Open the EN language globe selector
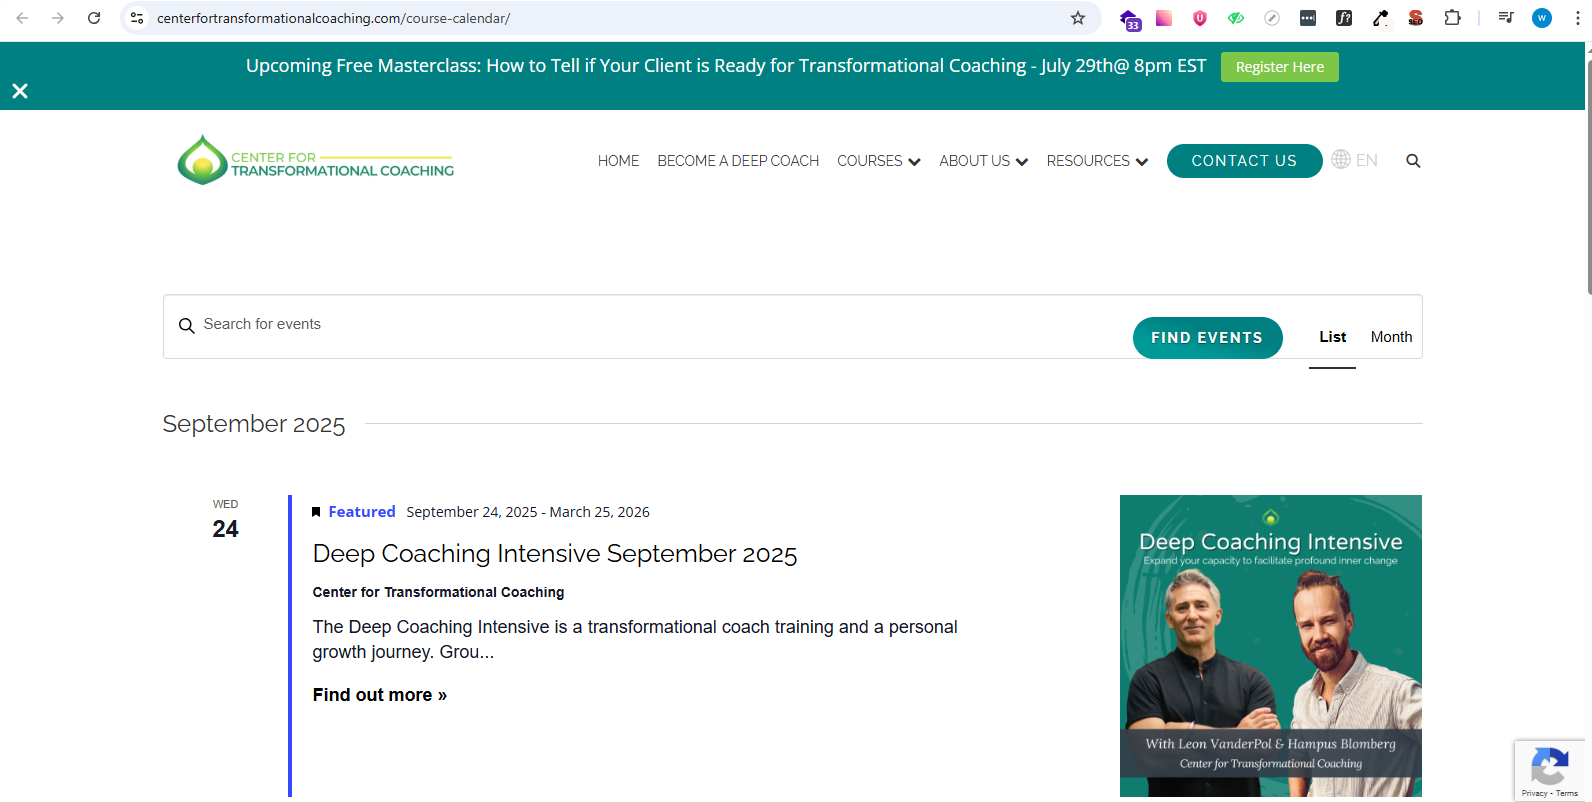Screen dimensions: 1592x802 pyautogui.click(x=1354, y=160)
